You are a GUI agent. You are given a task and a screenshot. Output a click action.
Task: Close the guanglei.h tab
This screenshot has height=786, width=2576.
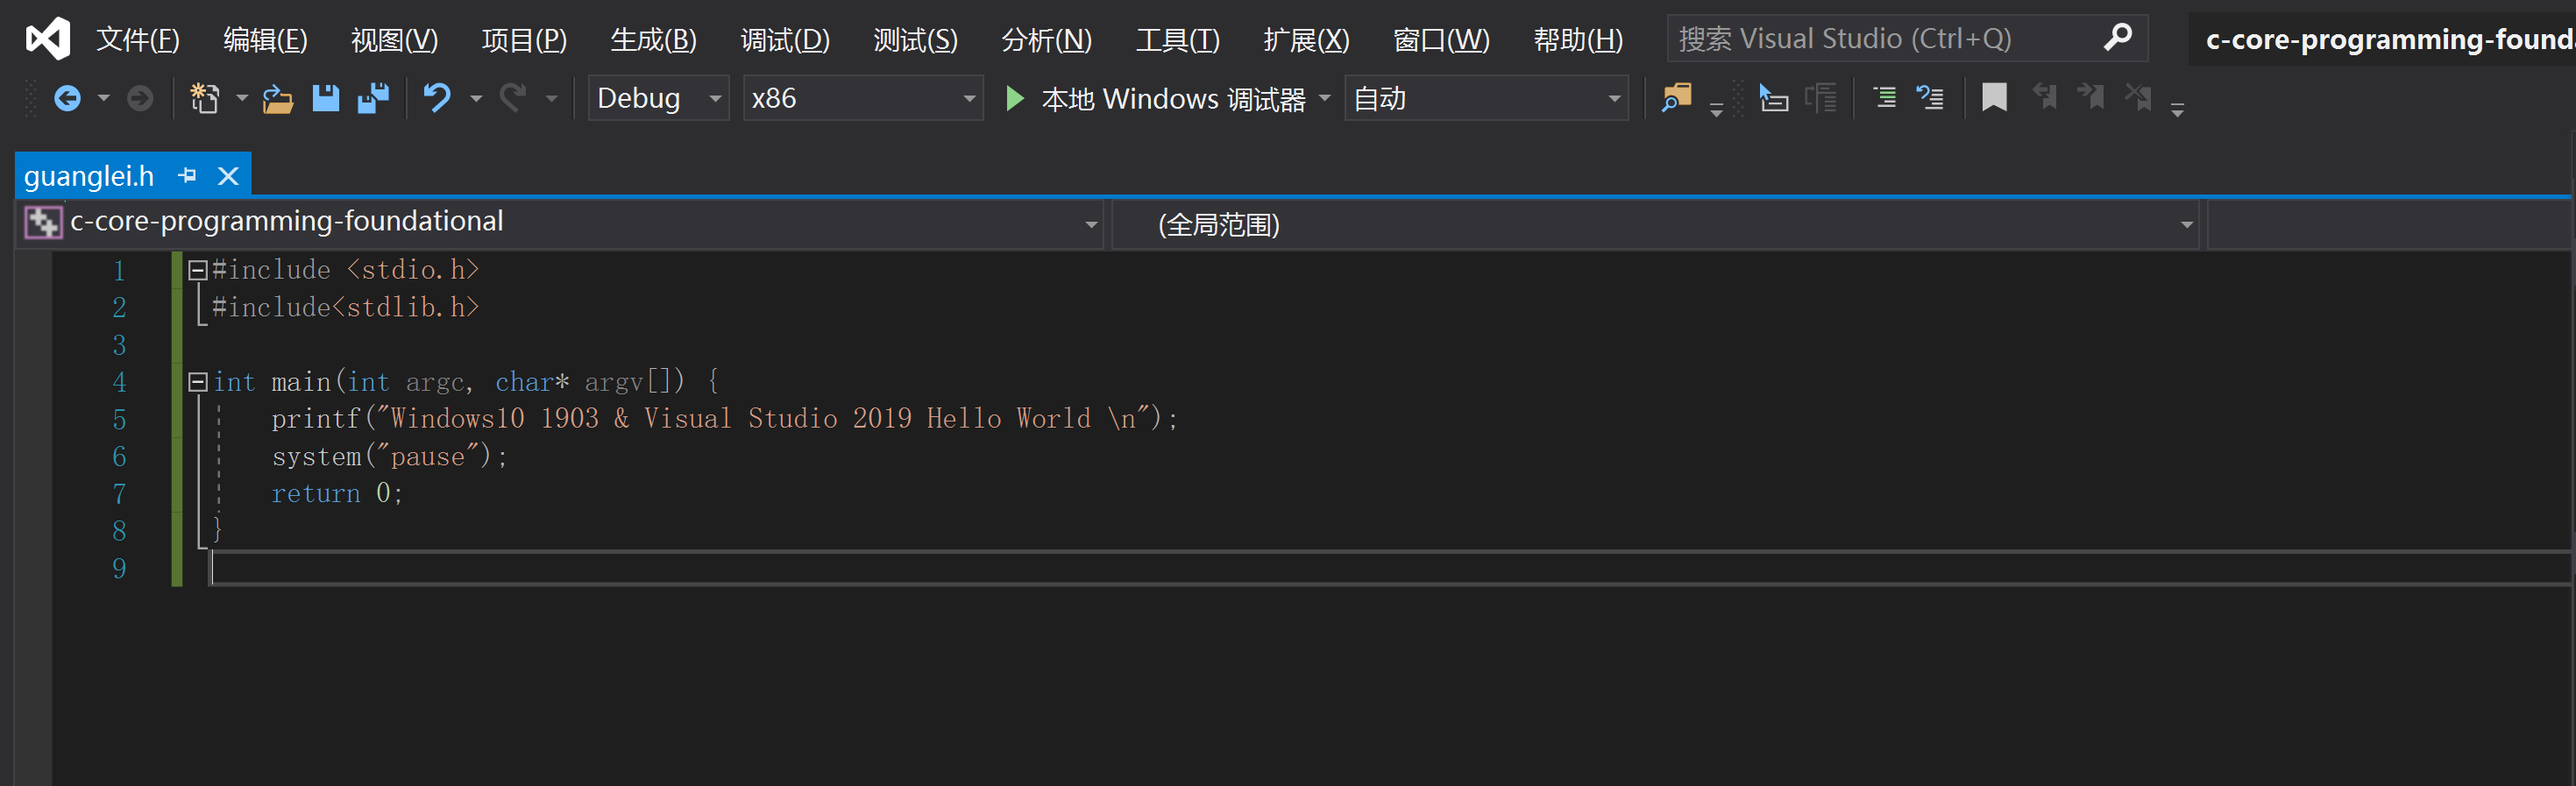click(228, 176)
